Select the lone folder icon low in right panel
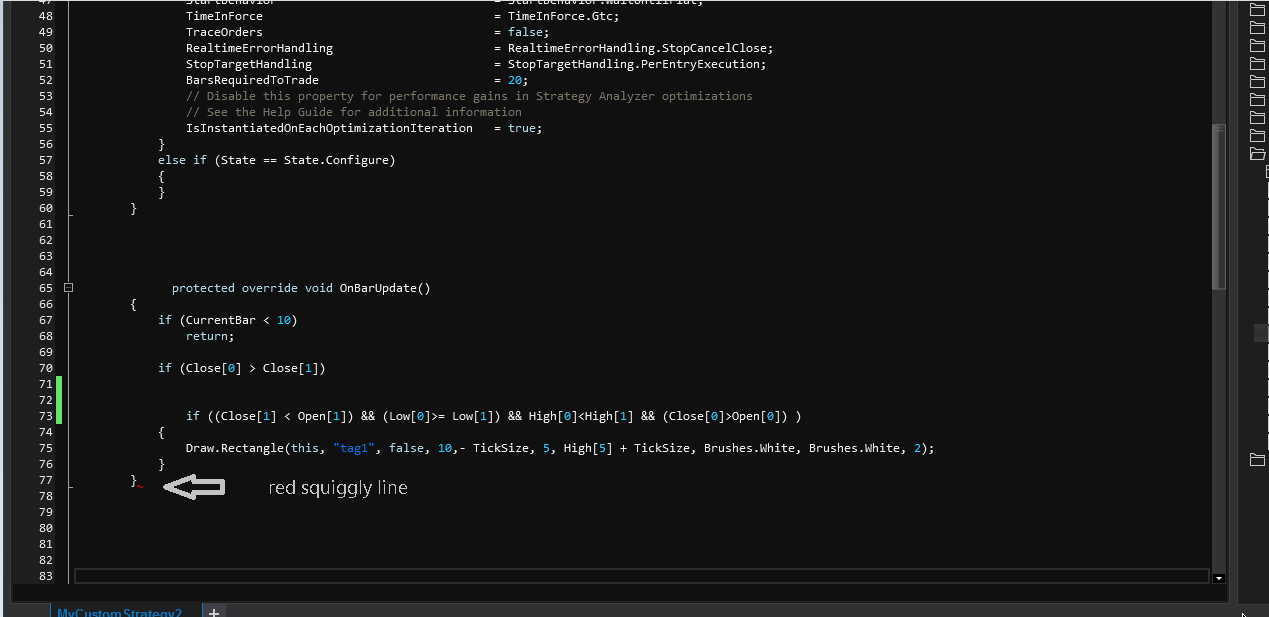The image size is (1269, 617). coord(1258,459)
